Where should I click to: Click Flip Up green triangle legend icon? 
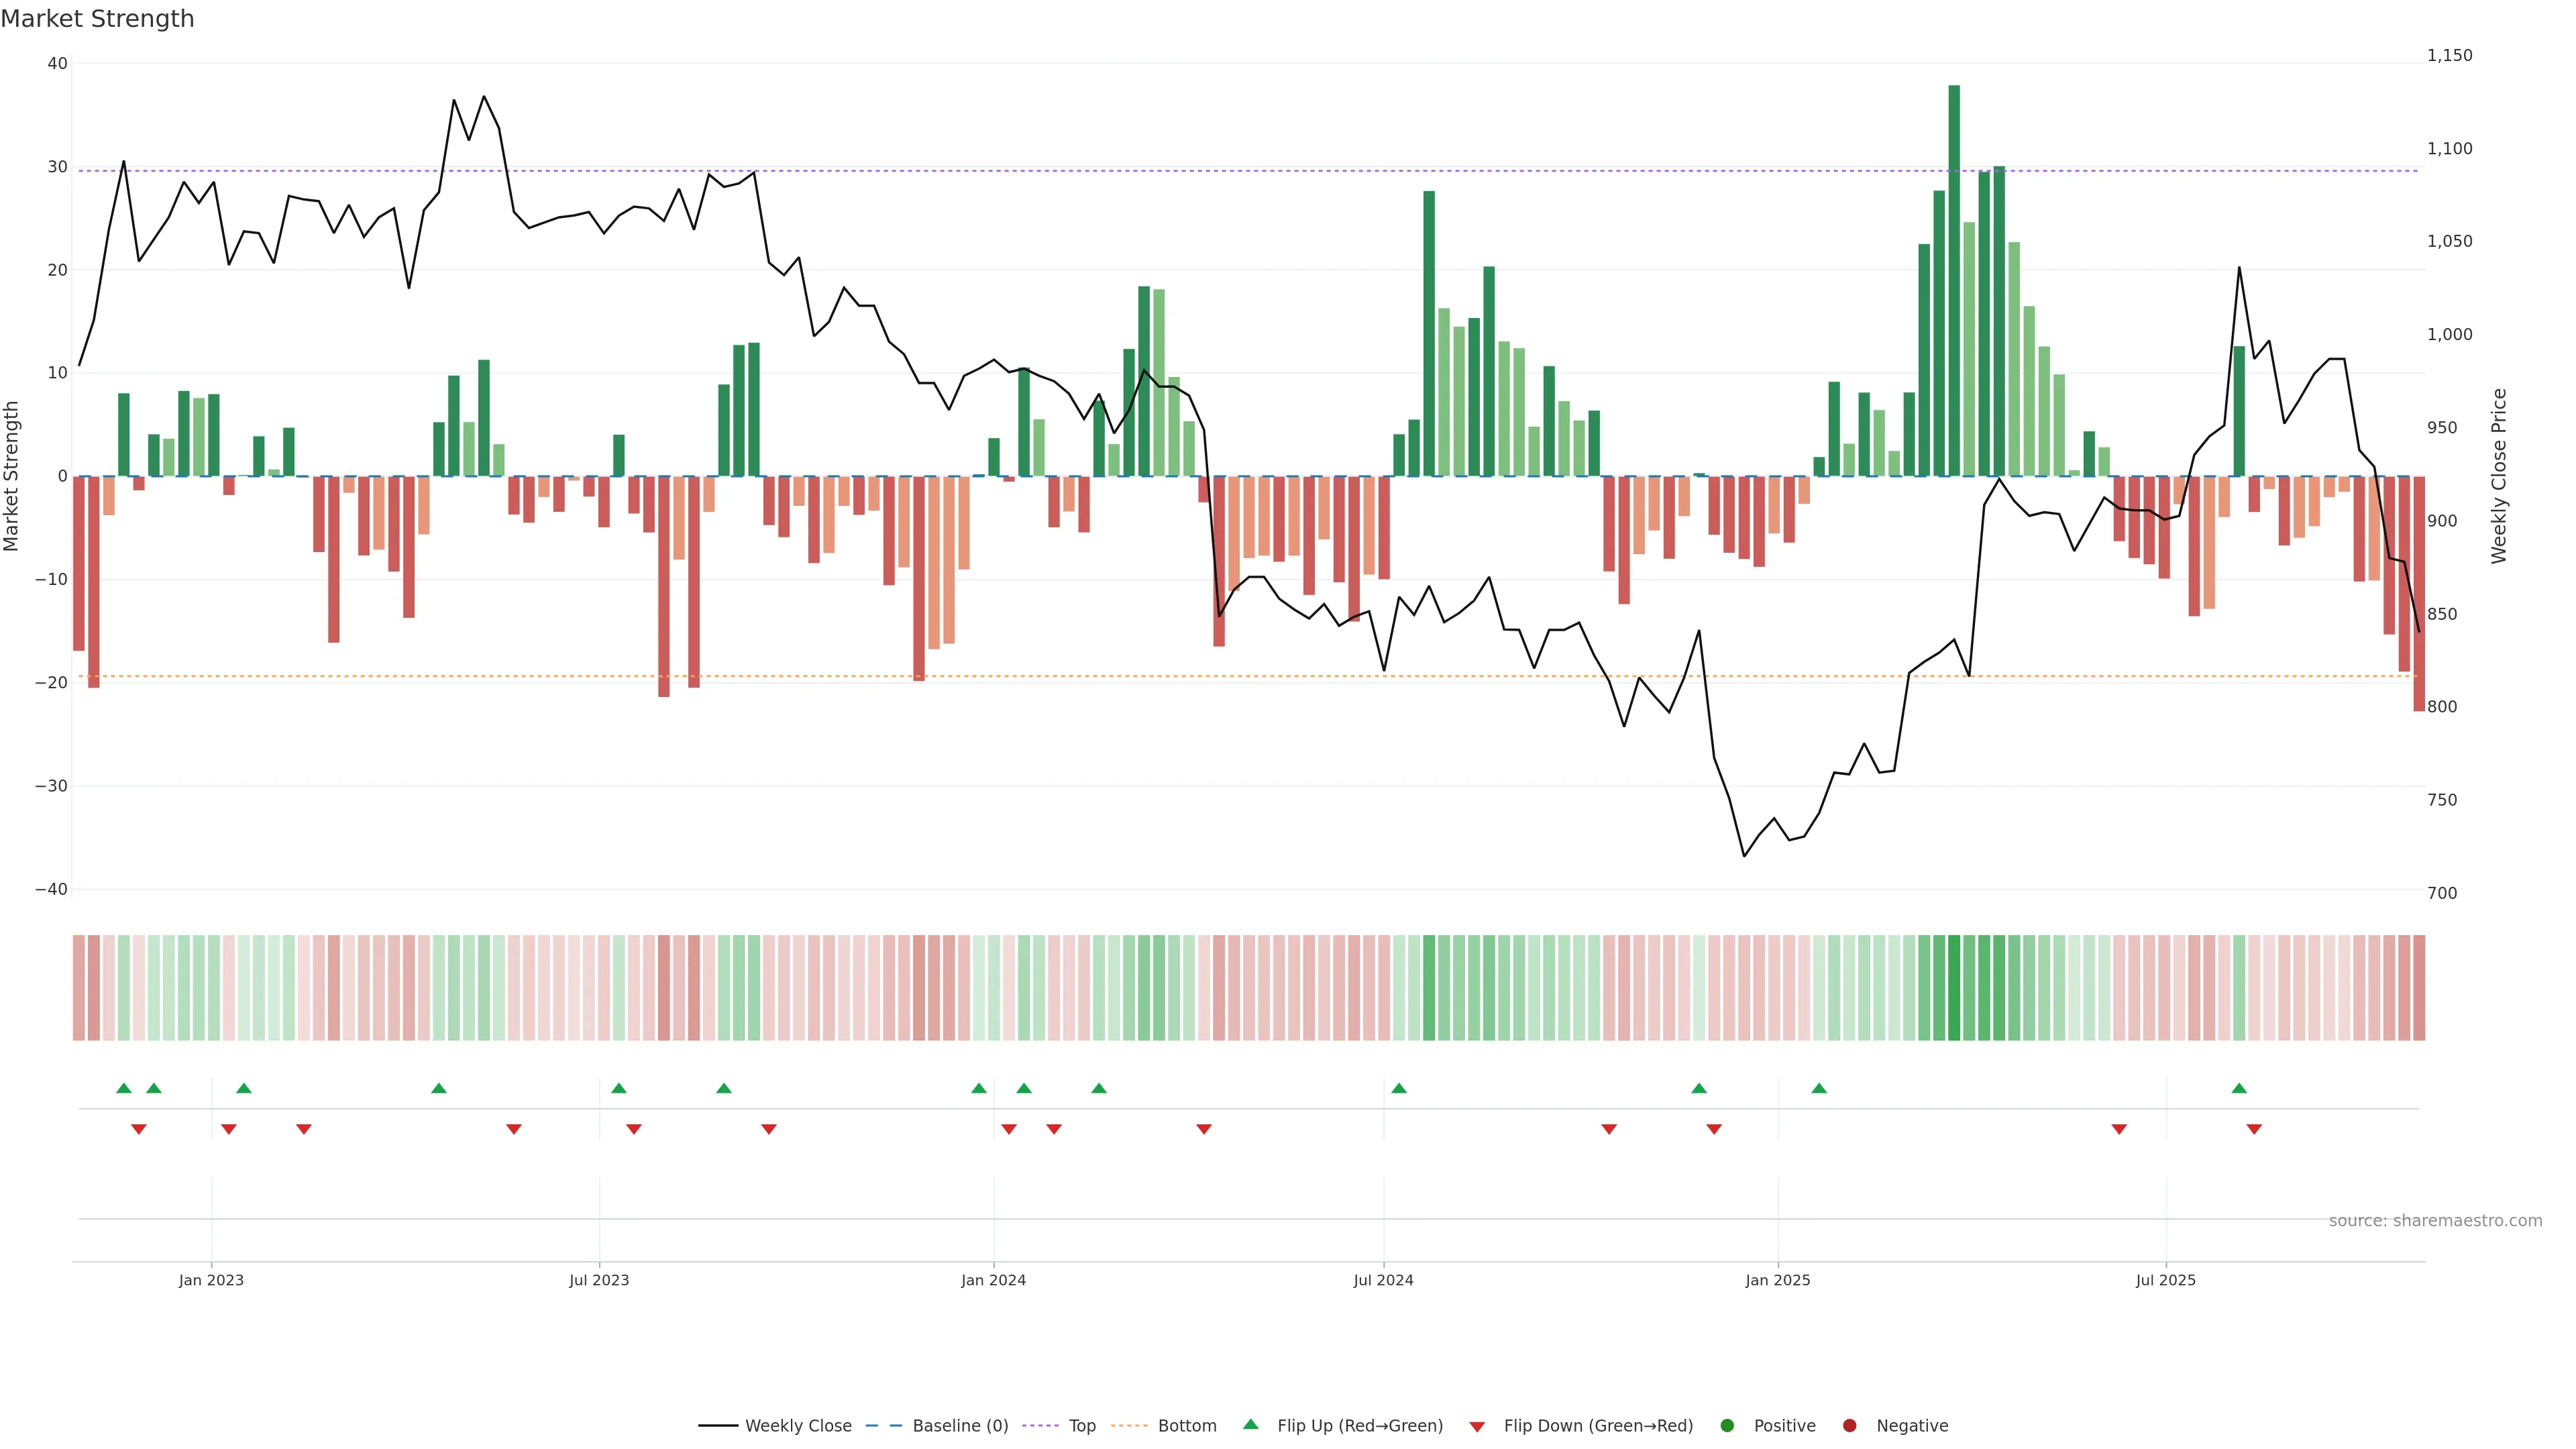point(1250,1424)
